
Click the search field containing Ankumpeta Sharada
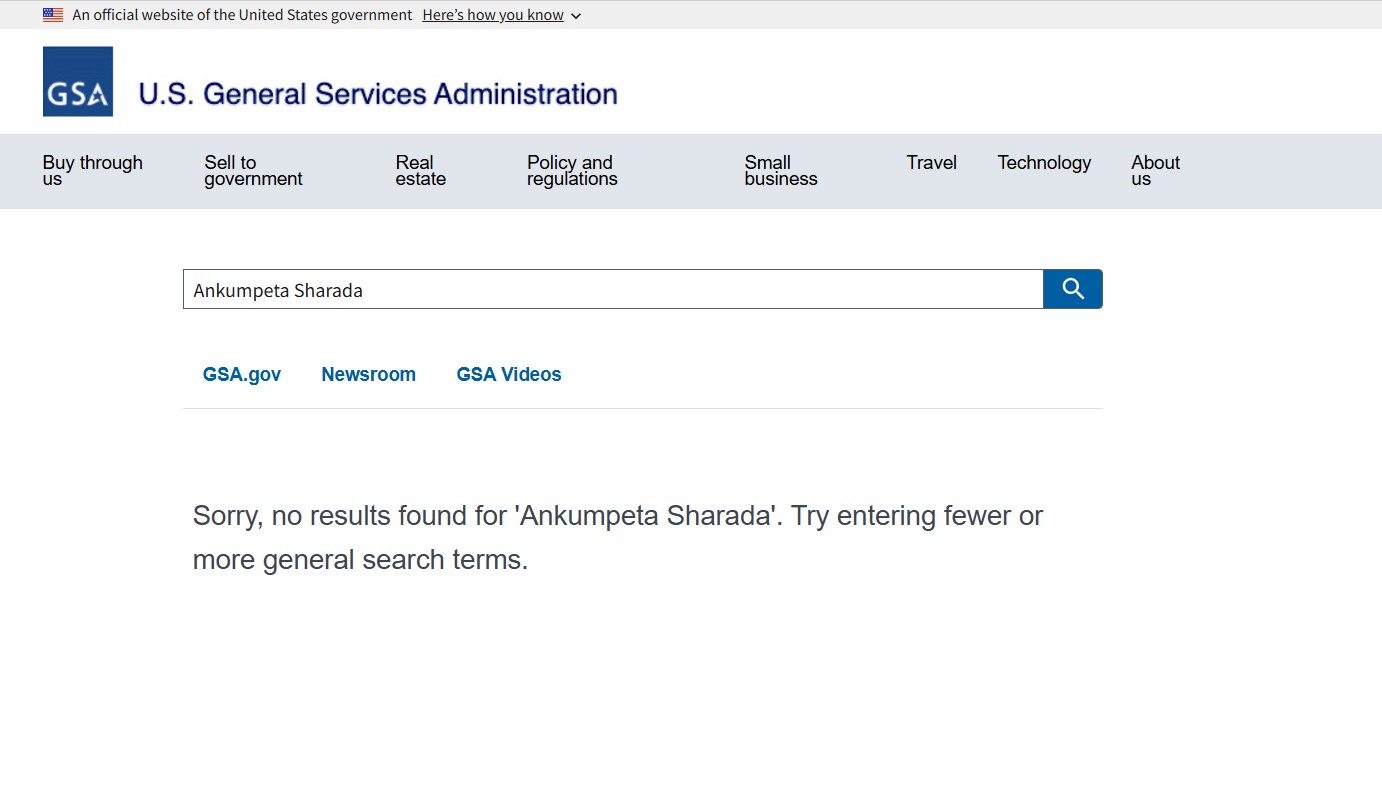pos(612,290)
